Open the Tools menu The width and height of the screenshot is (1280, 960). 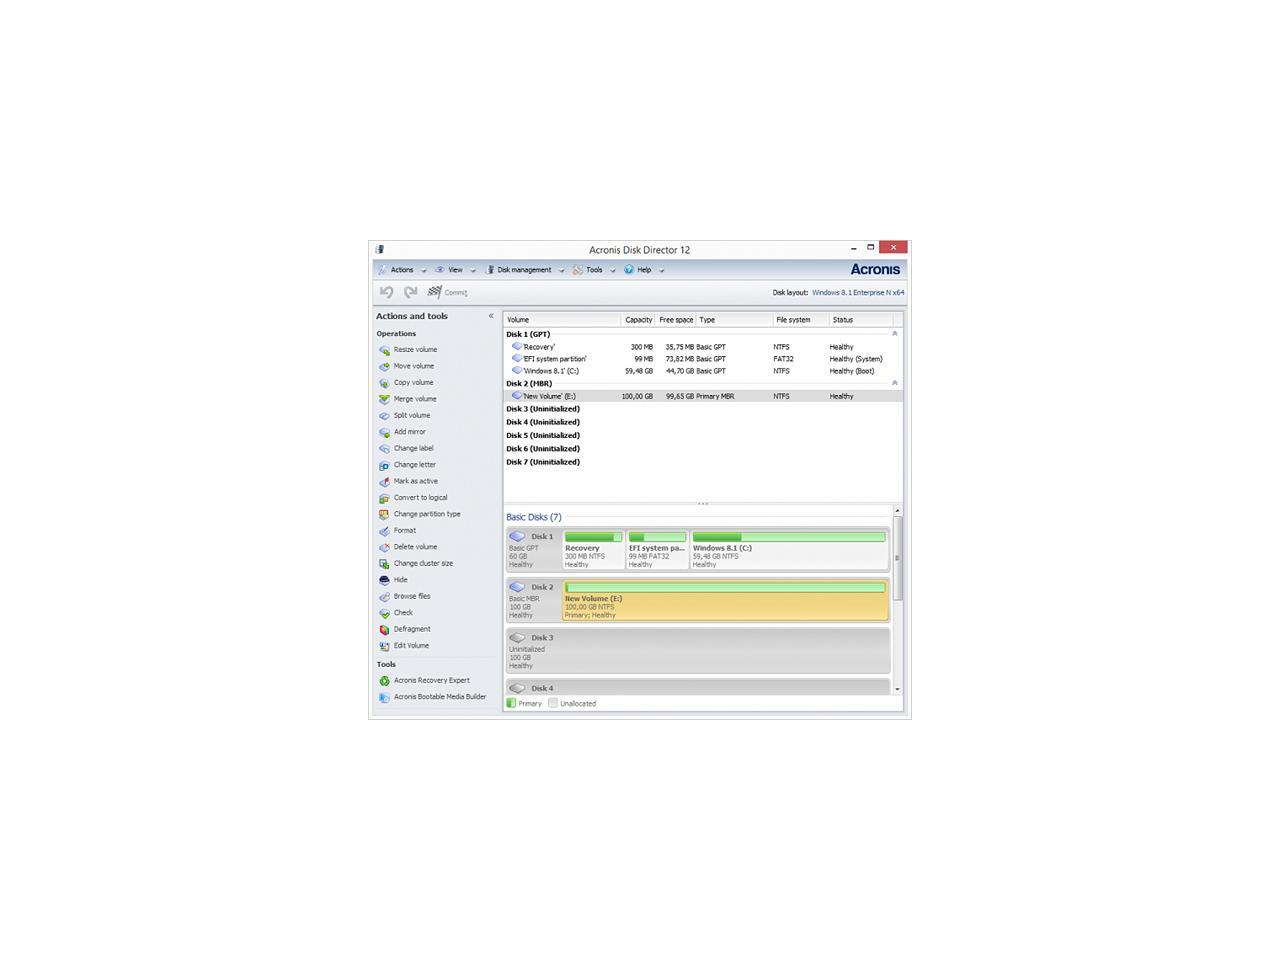[594, 270]
